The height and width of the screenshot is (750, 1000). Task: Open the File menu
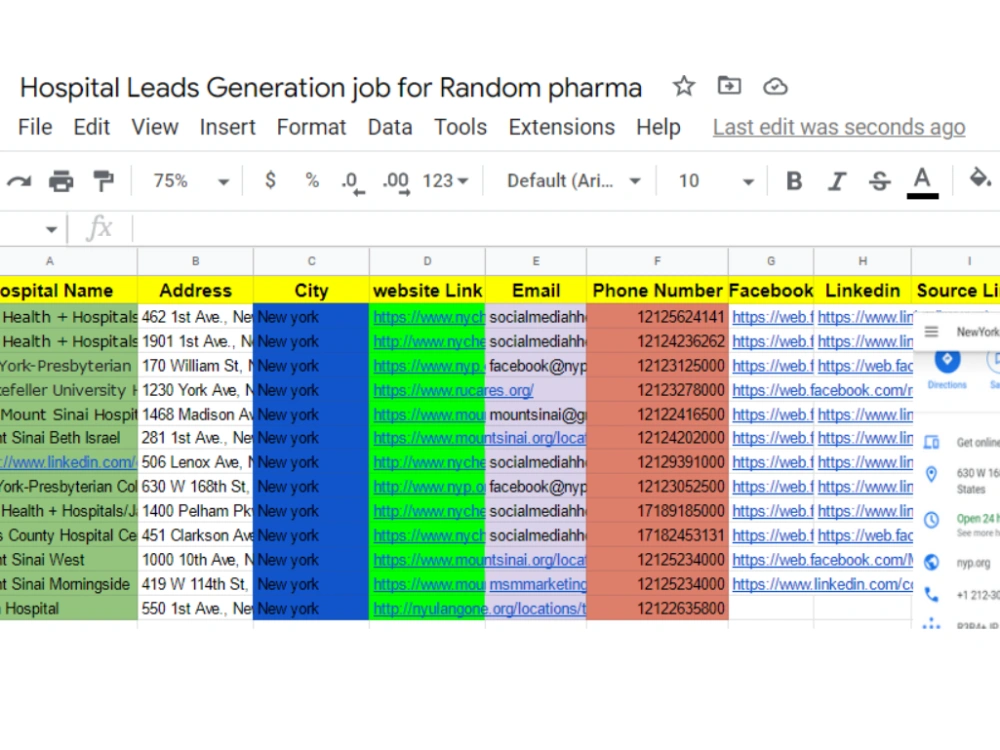point(35,127)
